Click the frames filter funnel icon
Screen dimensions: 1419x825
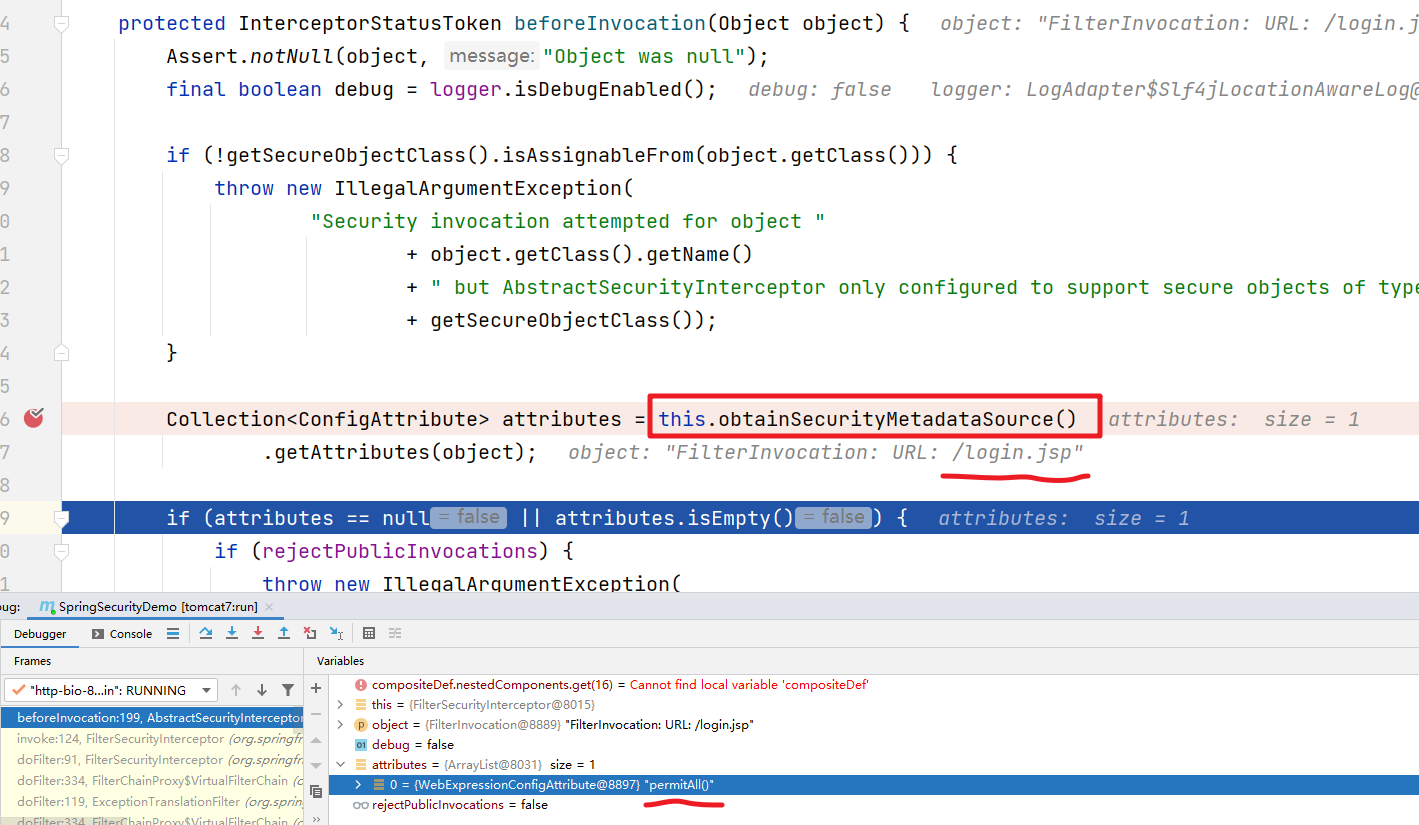tap(288, 690)
